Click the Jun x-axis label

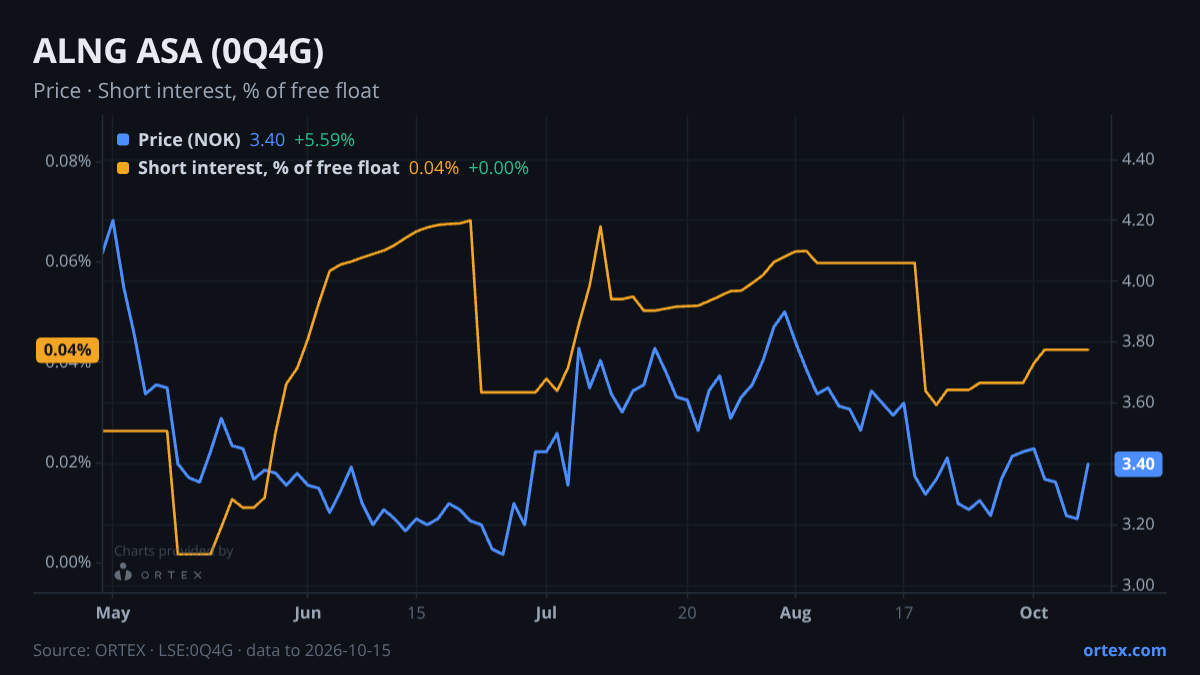tap(308, 612)
